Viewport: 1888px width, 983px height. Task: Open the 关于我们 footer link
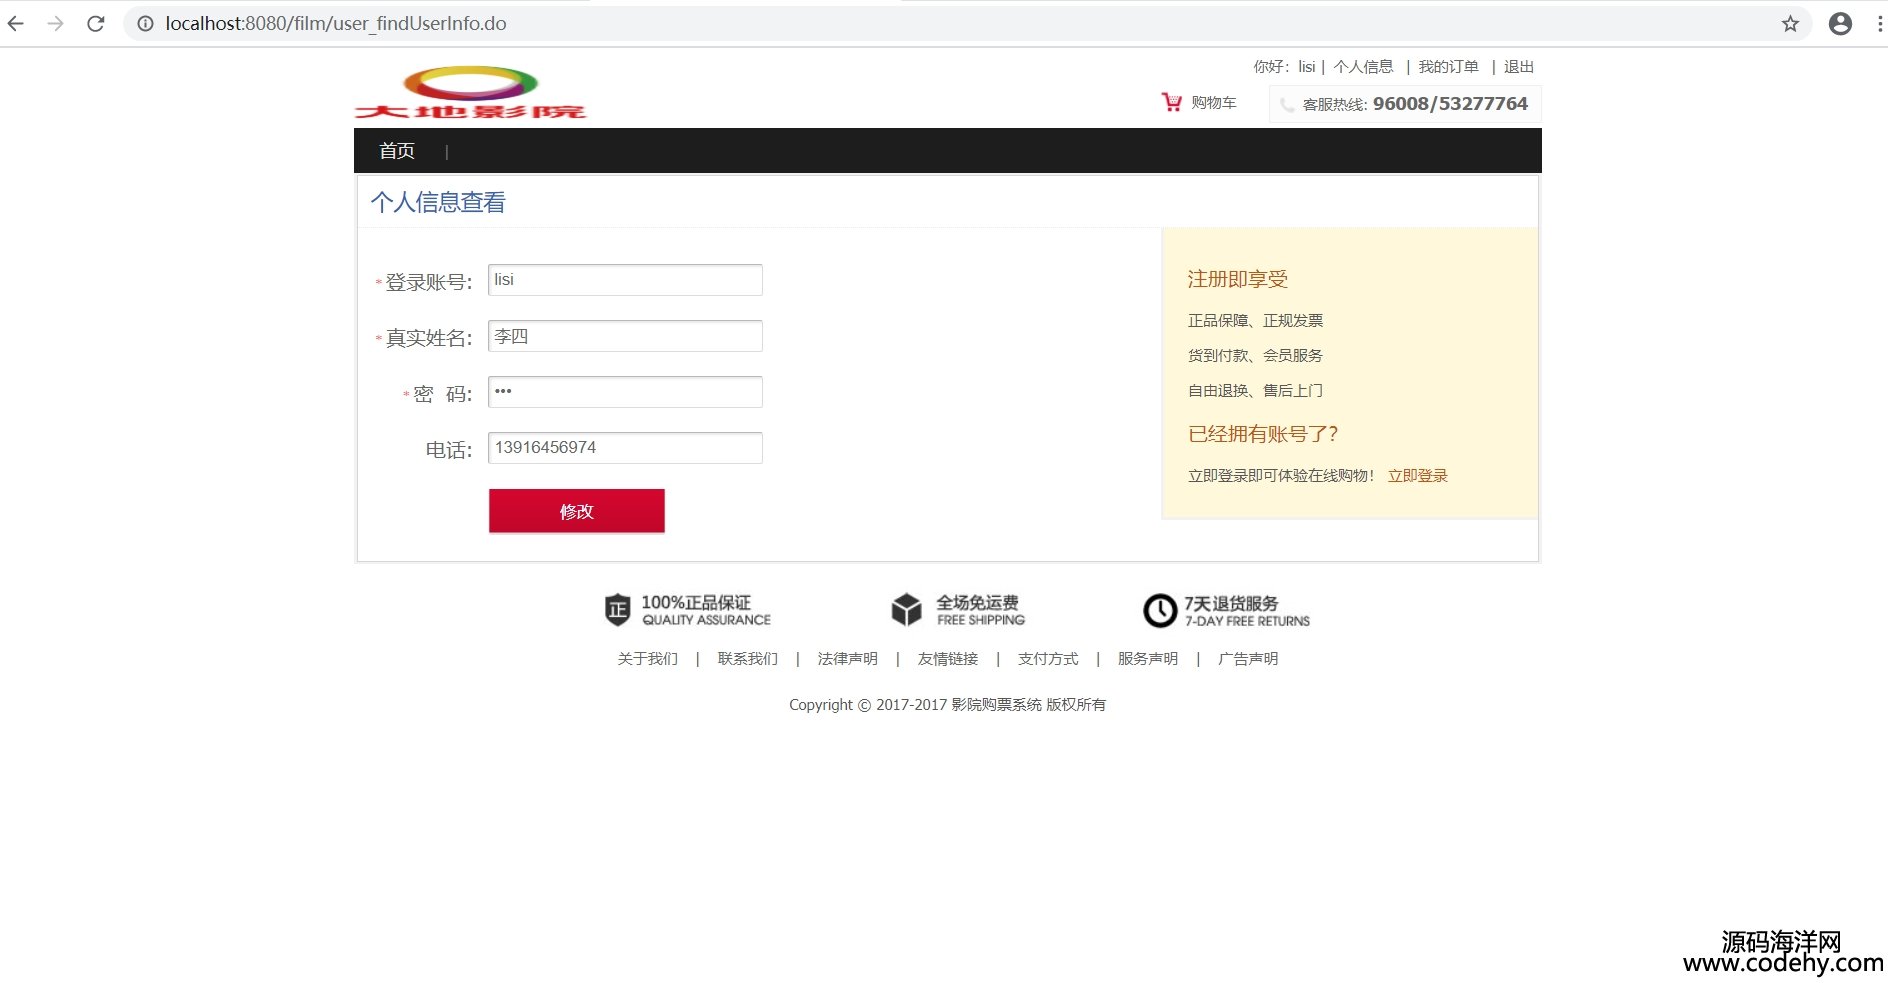click(648, 659)
